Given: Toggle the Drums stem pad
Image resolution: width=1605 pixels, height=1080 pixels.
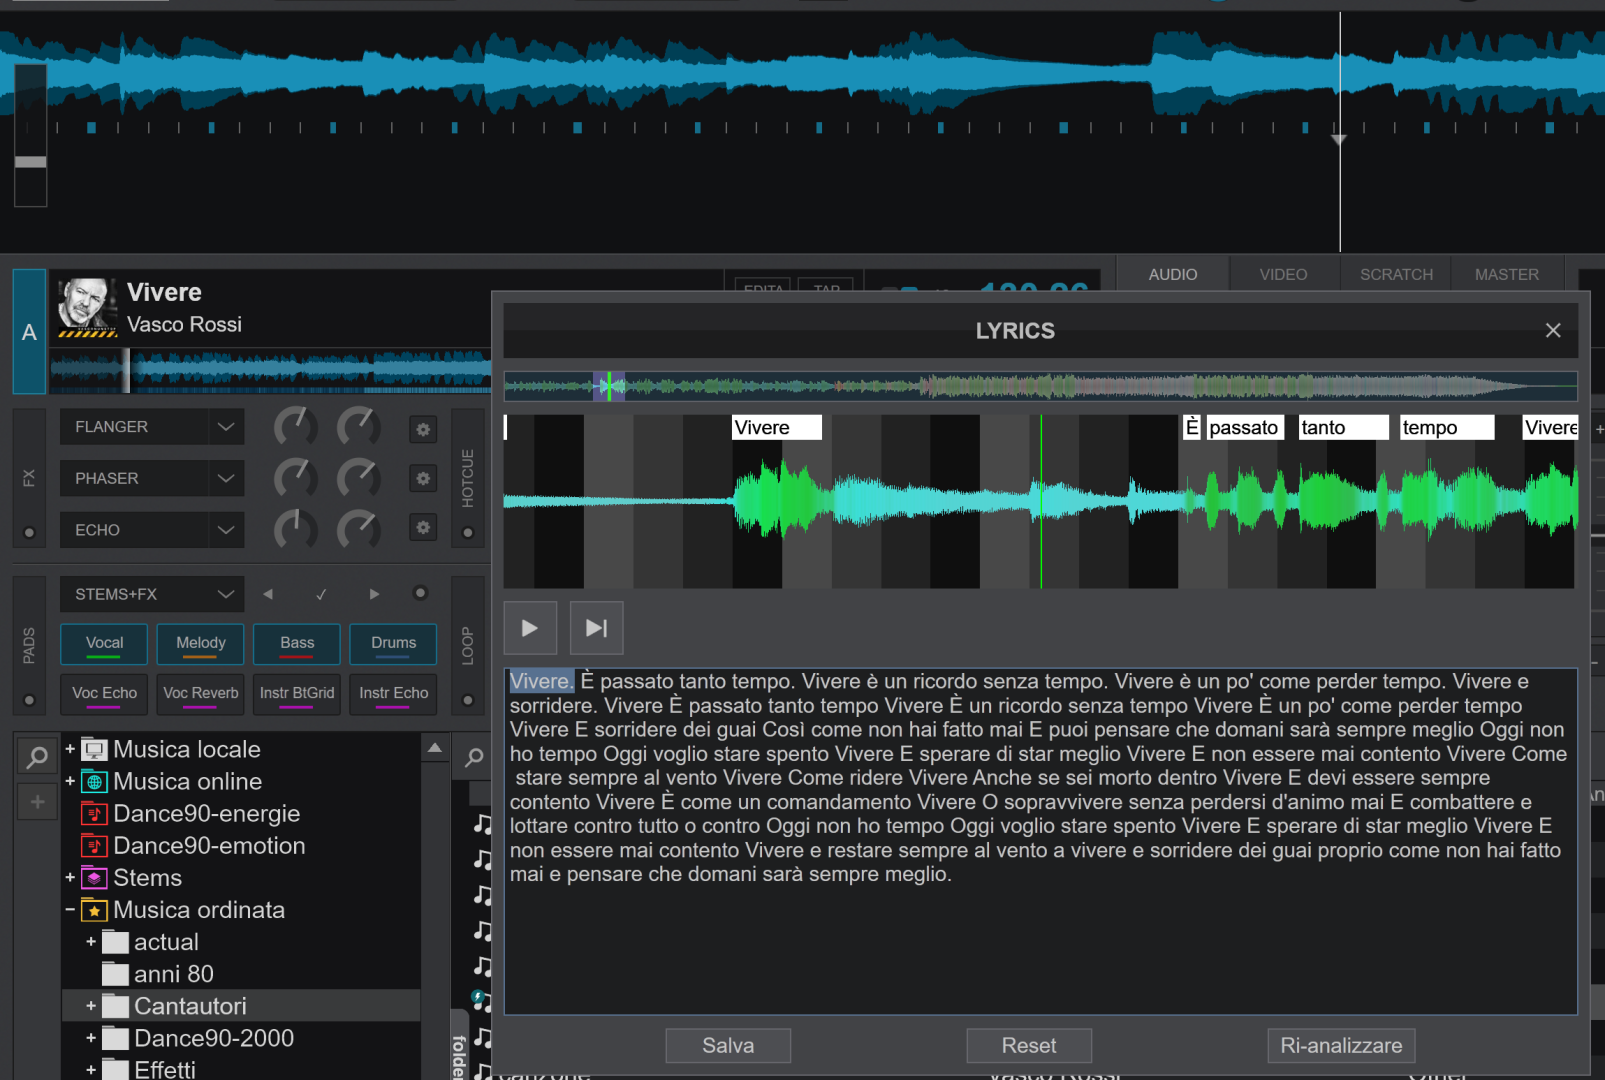Looking at the screenshot, I should coord(393,643).
